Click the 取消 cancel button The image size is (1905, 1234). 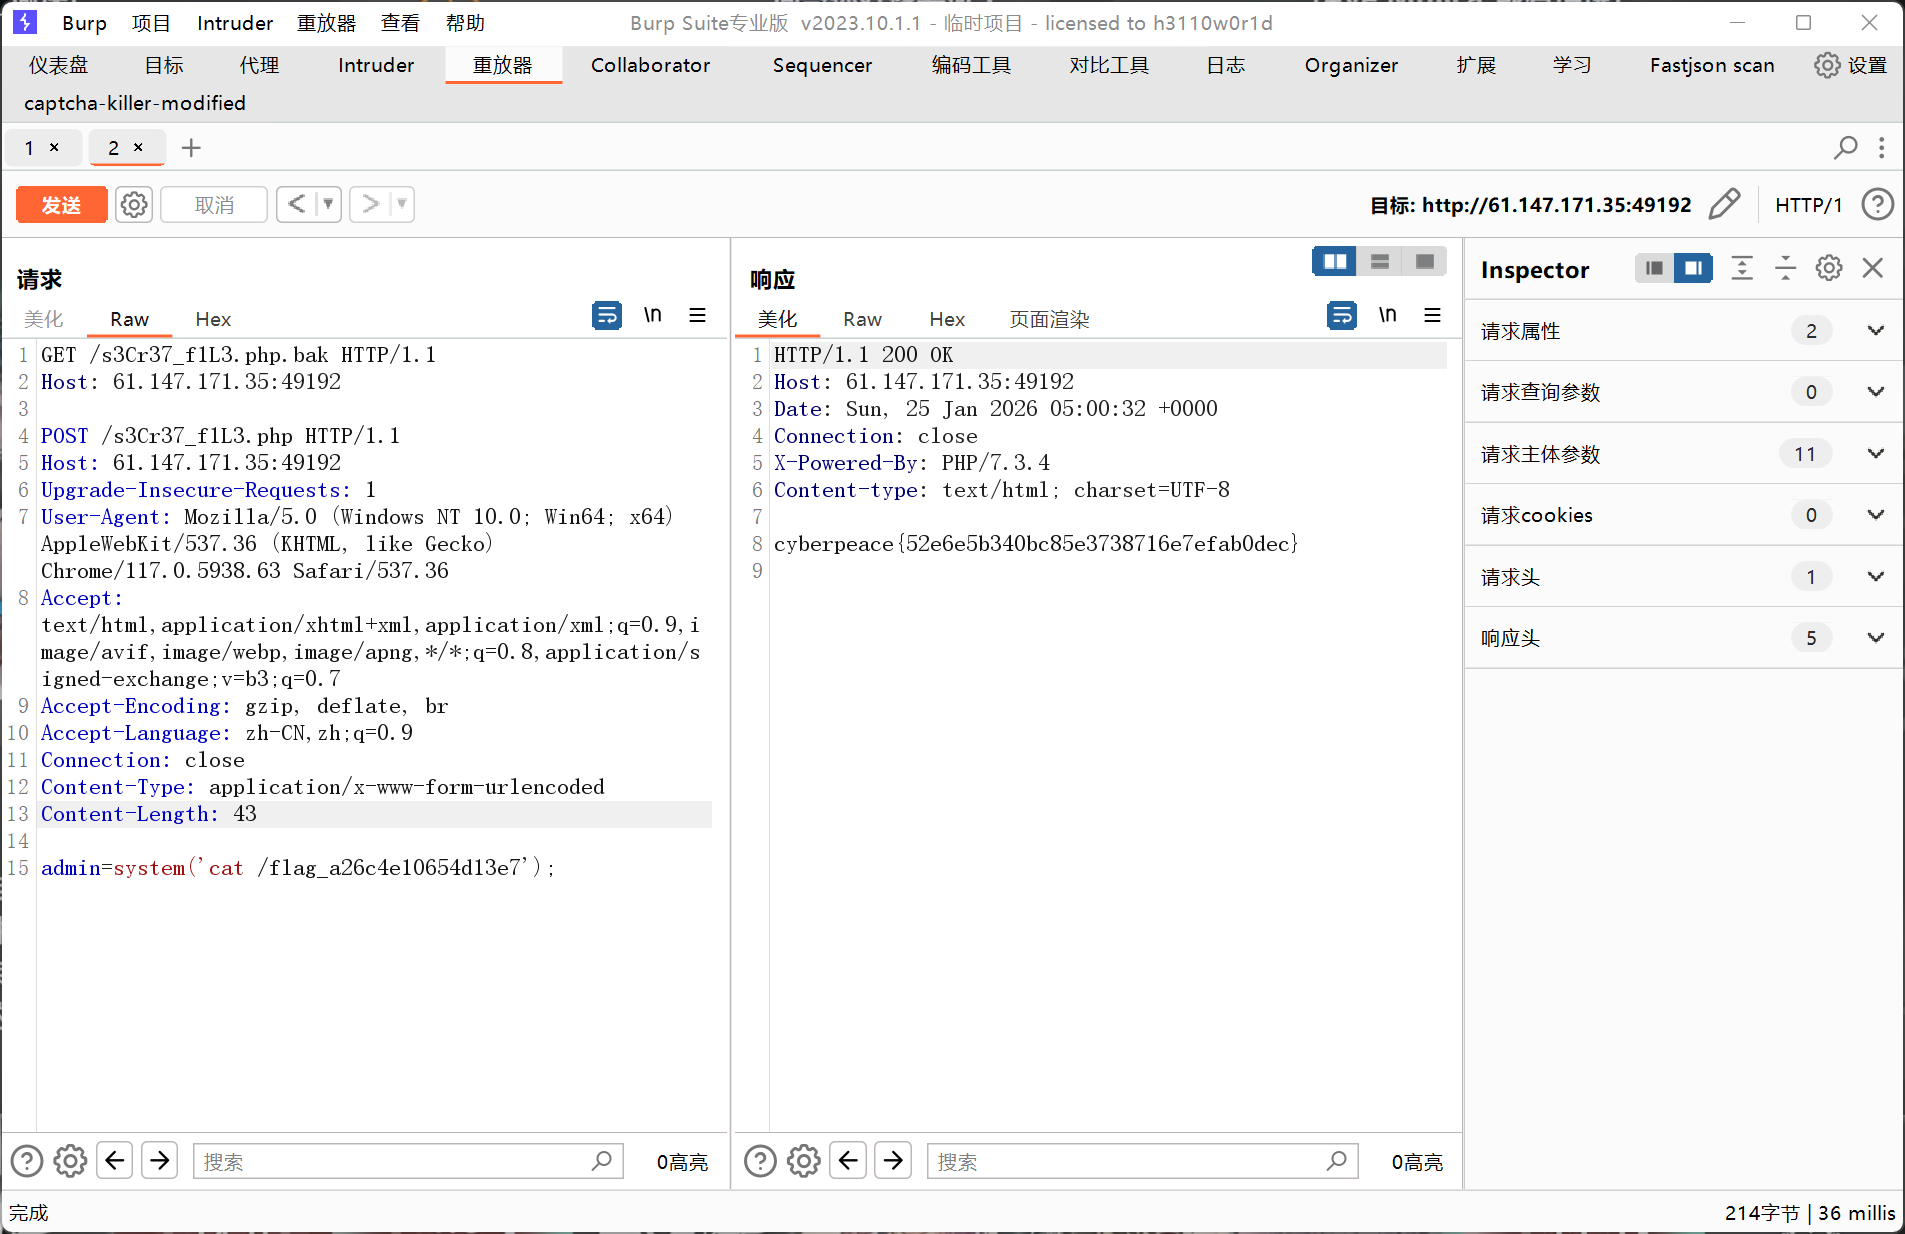214,205
